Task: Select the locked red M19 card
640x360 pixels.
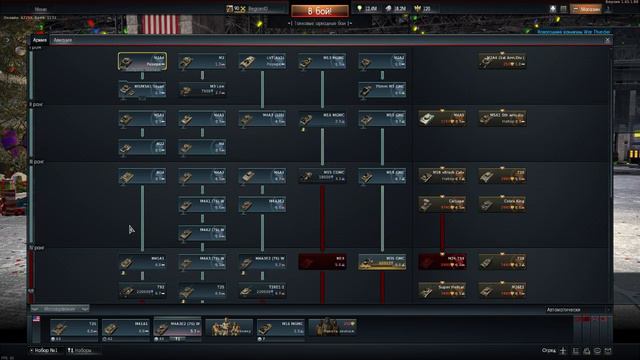Action: [322, 262]
